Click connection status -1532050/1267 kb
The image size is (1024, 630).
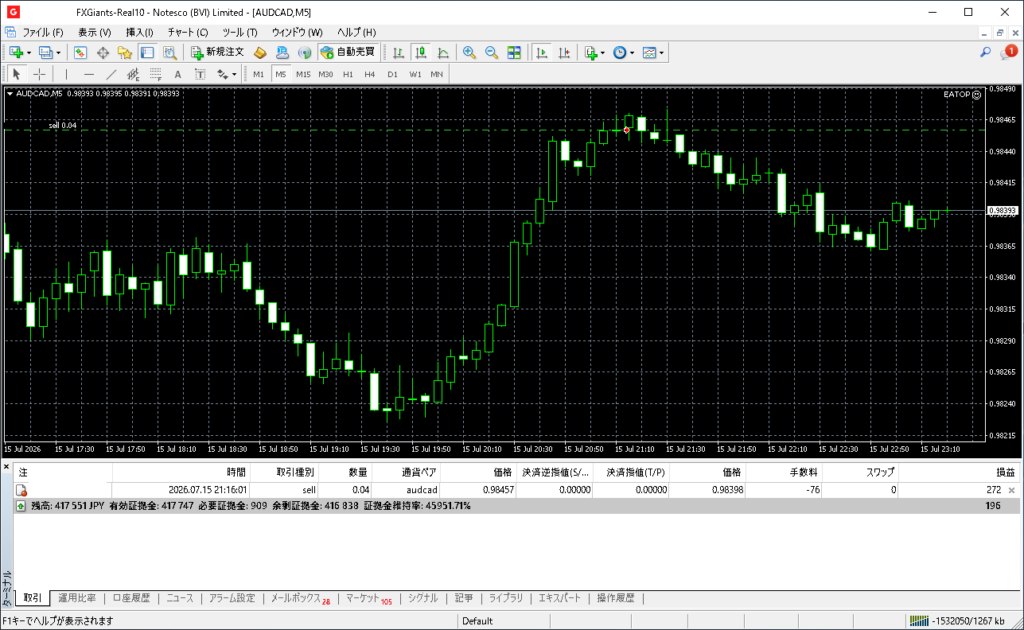pos(957,621)
